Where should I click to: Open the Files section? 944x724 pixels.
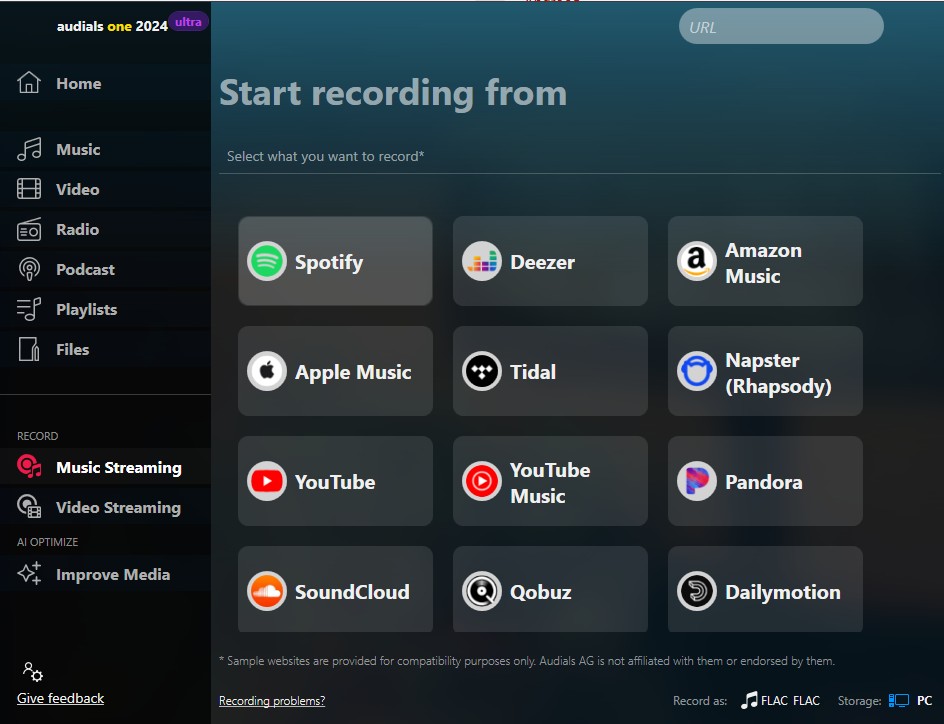click(105, 349)
